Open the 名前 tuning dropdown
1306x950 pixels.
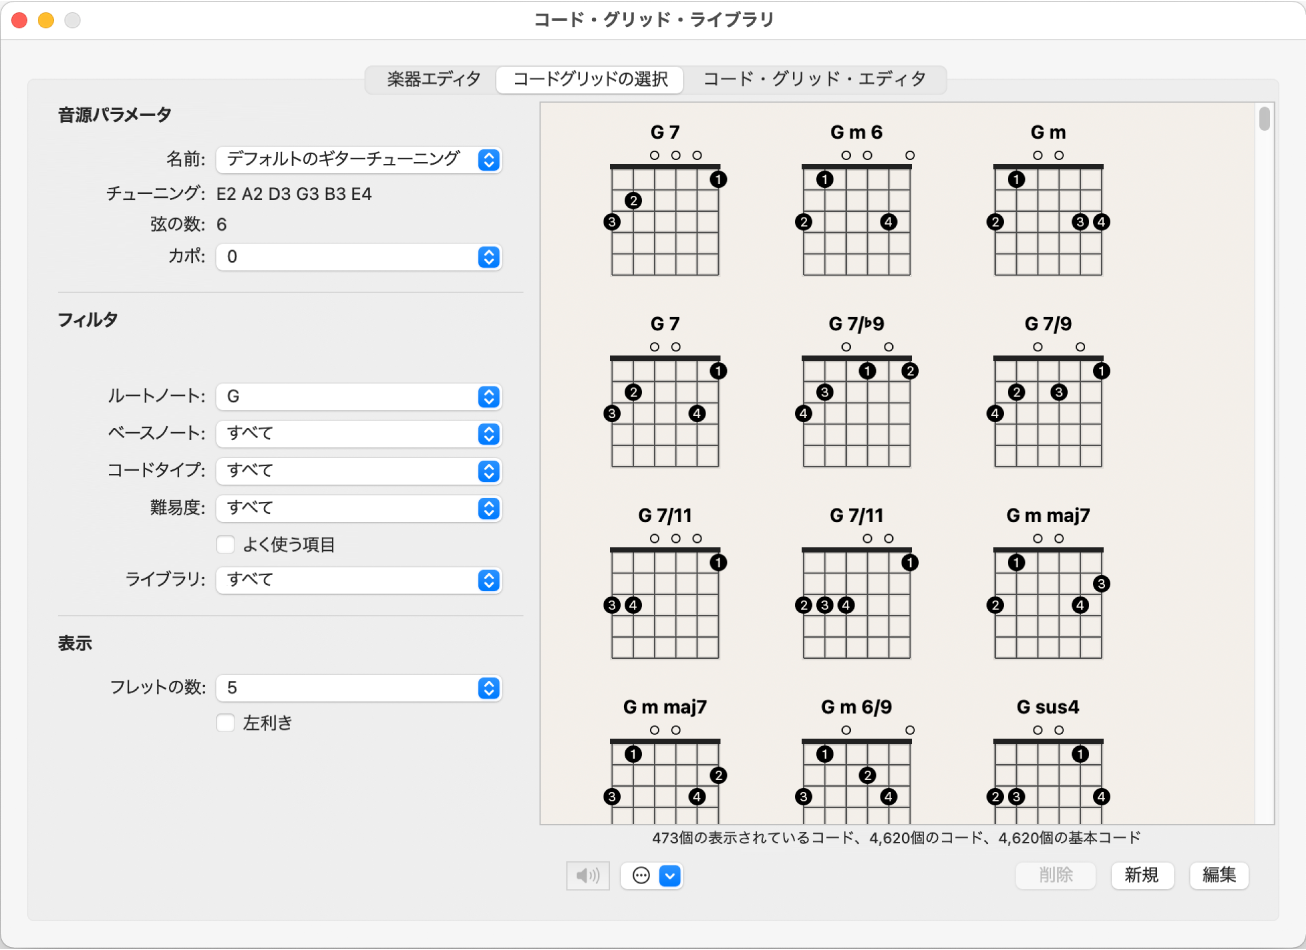487,159
